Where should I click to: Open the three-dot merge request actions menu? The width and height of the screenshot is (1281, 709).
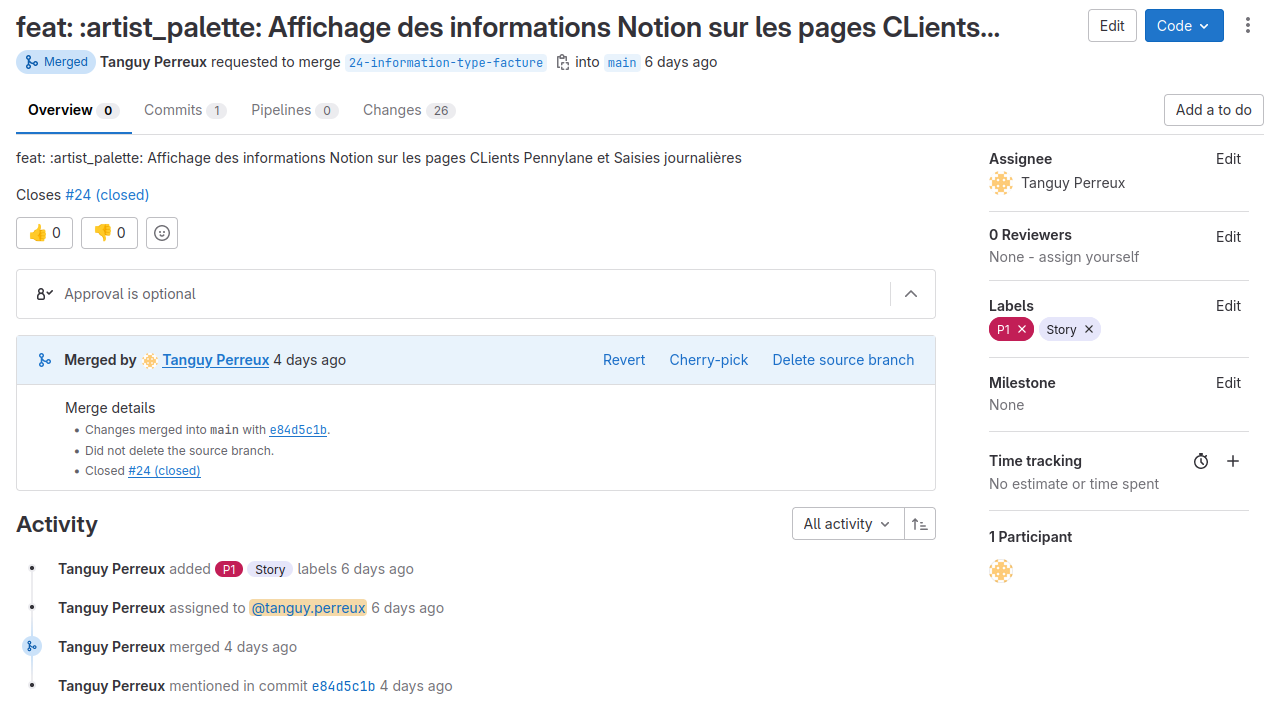point(1247,26)
